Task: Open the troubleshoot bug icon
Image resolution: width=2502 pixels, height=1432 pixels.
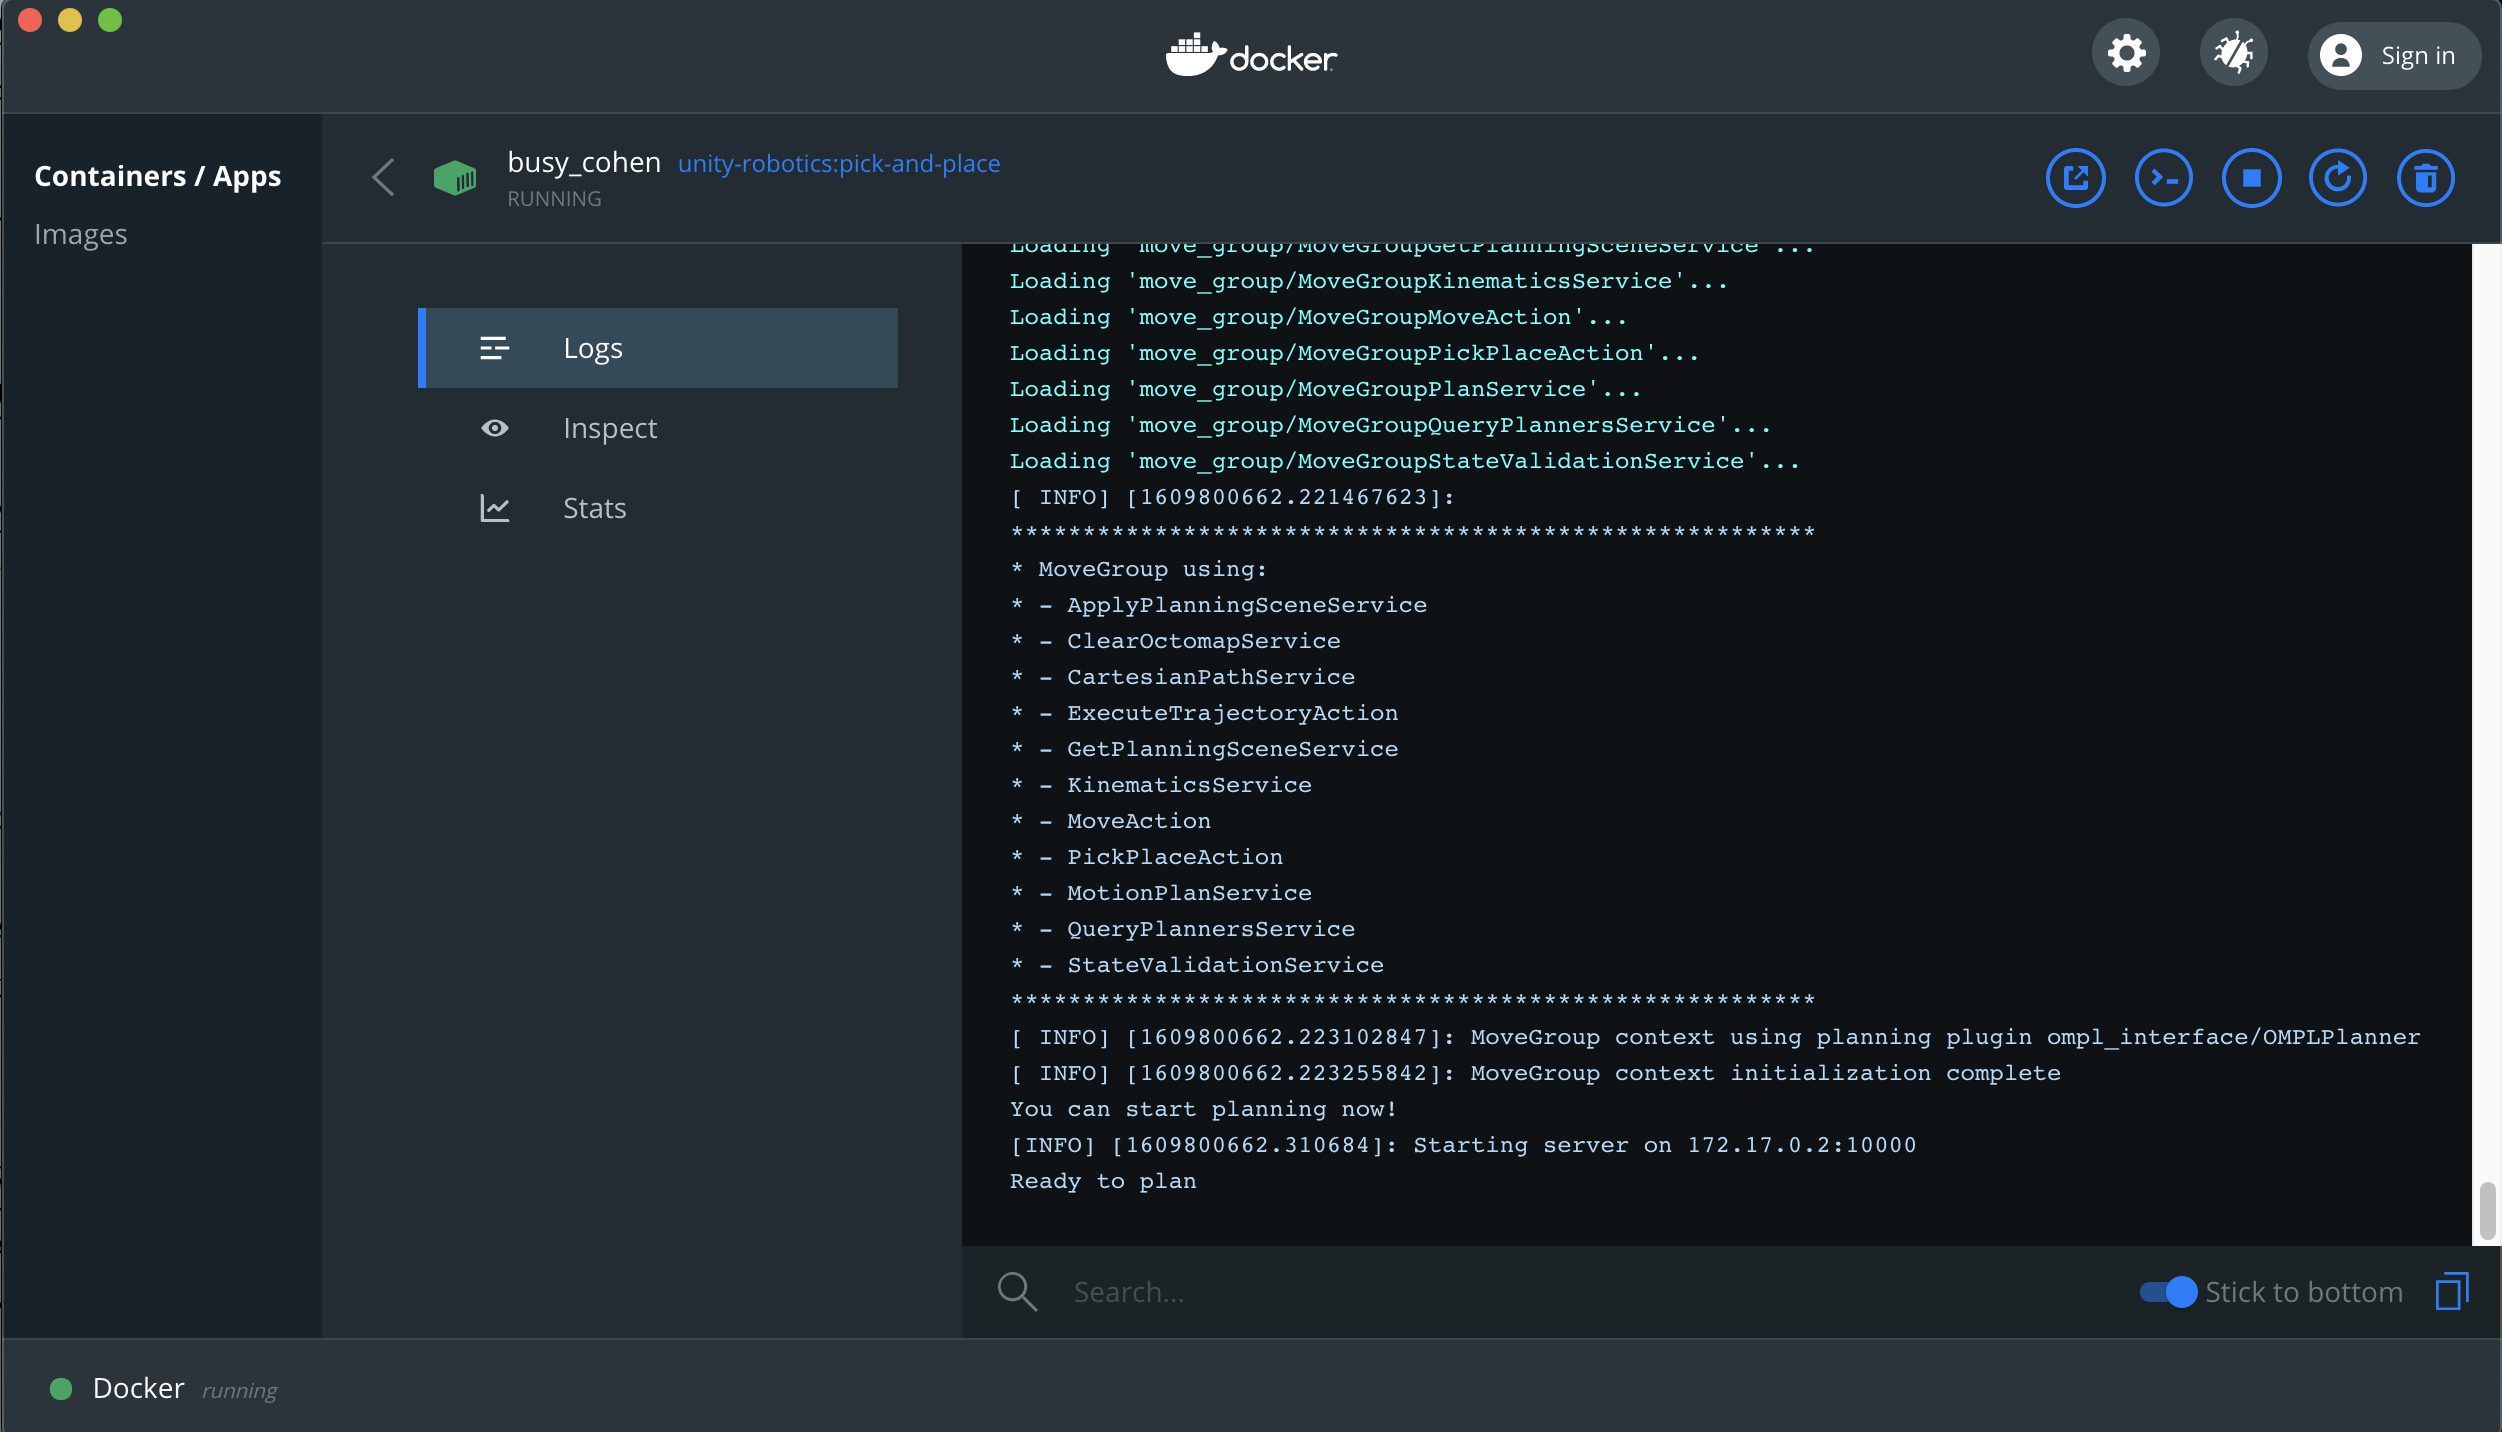Action: tap(2233, 53)
